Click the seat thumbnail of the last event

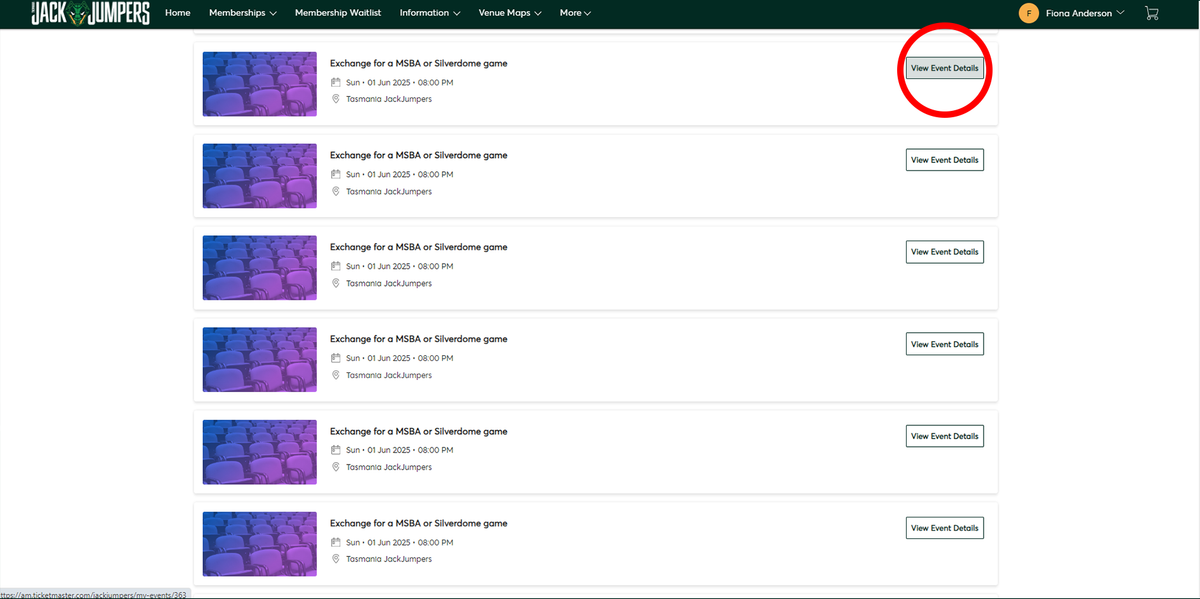click(260, 544)
